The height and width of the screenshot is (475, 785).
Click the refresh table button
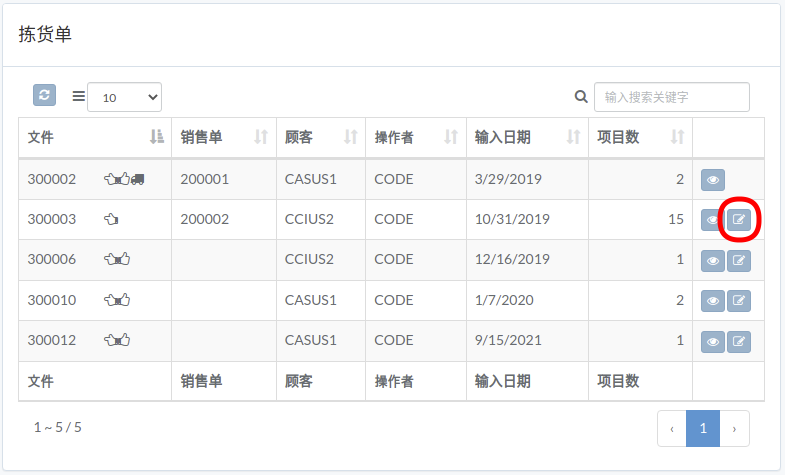tap(44, 95)
